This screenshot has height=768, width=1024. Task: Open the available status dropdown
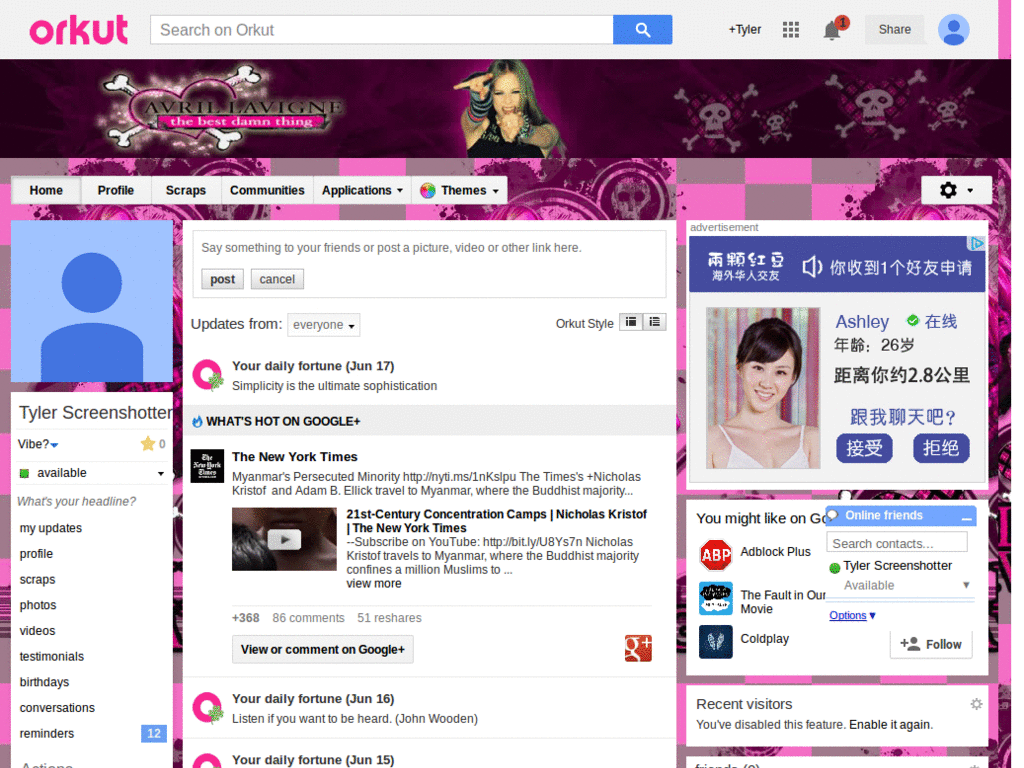click(160, 473)
